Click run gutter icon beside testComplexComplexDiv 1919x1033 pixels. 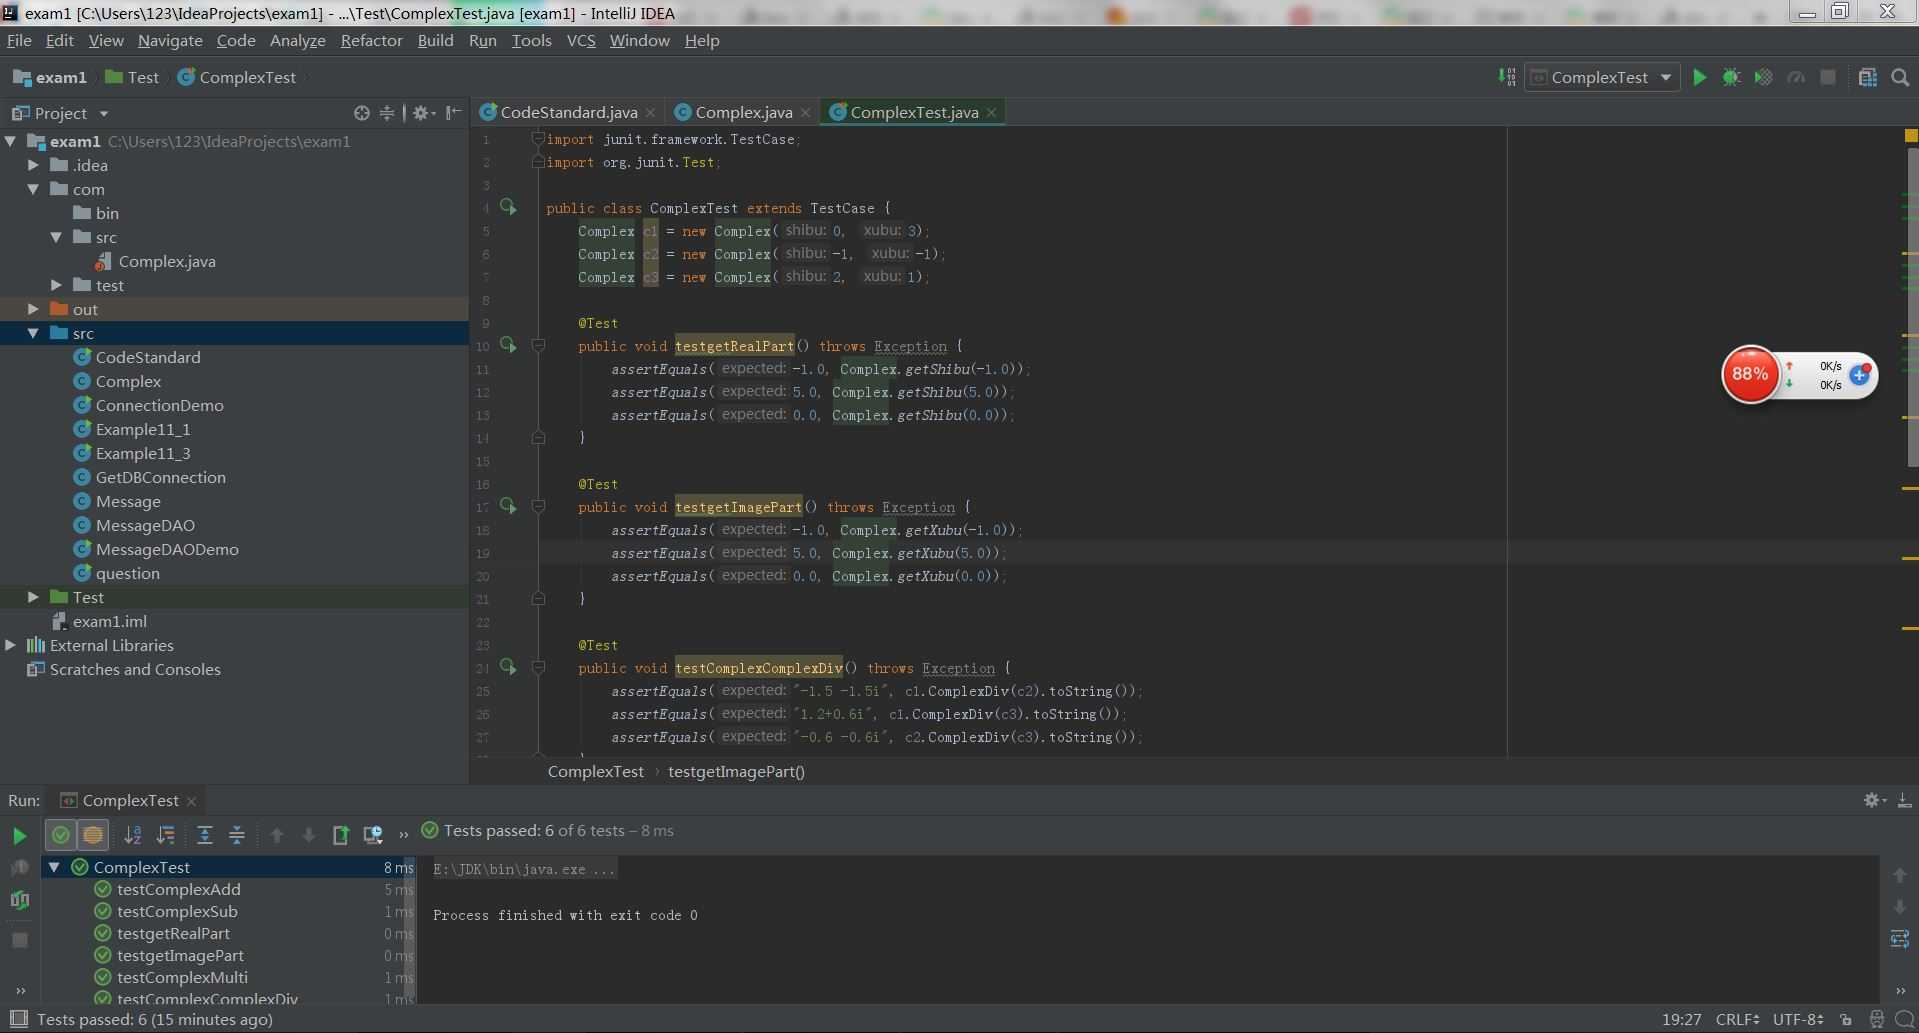(508, 667)
